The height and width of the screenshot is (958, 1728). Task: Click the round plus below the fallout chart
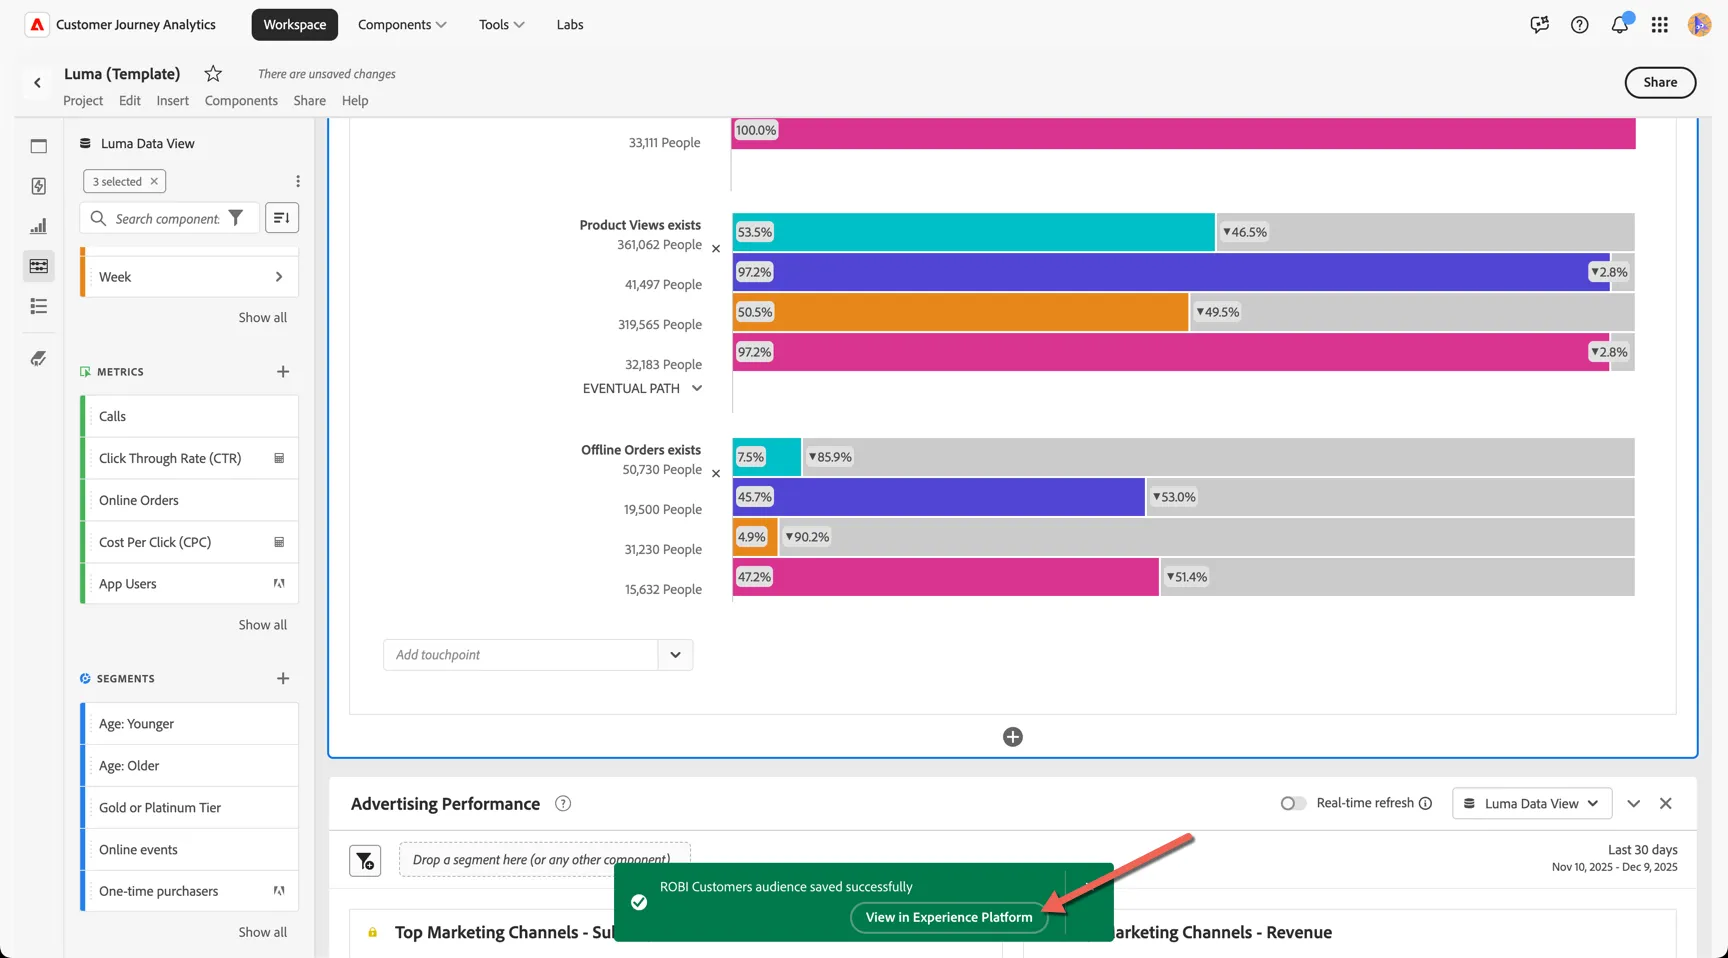[x=1013, y=737]
